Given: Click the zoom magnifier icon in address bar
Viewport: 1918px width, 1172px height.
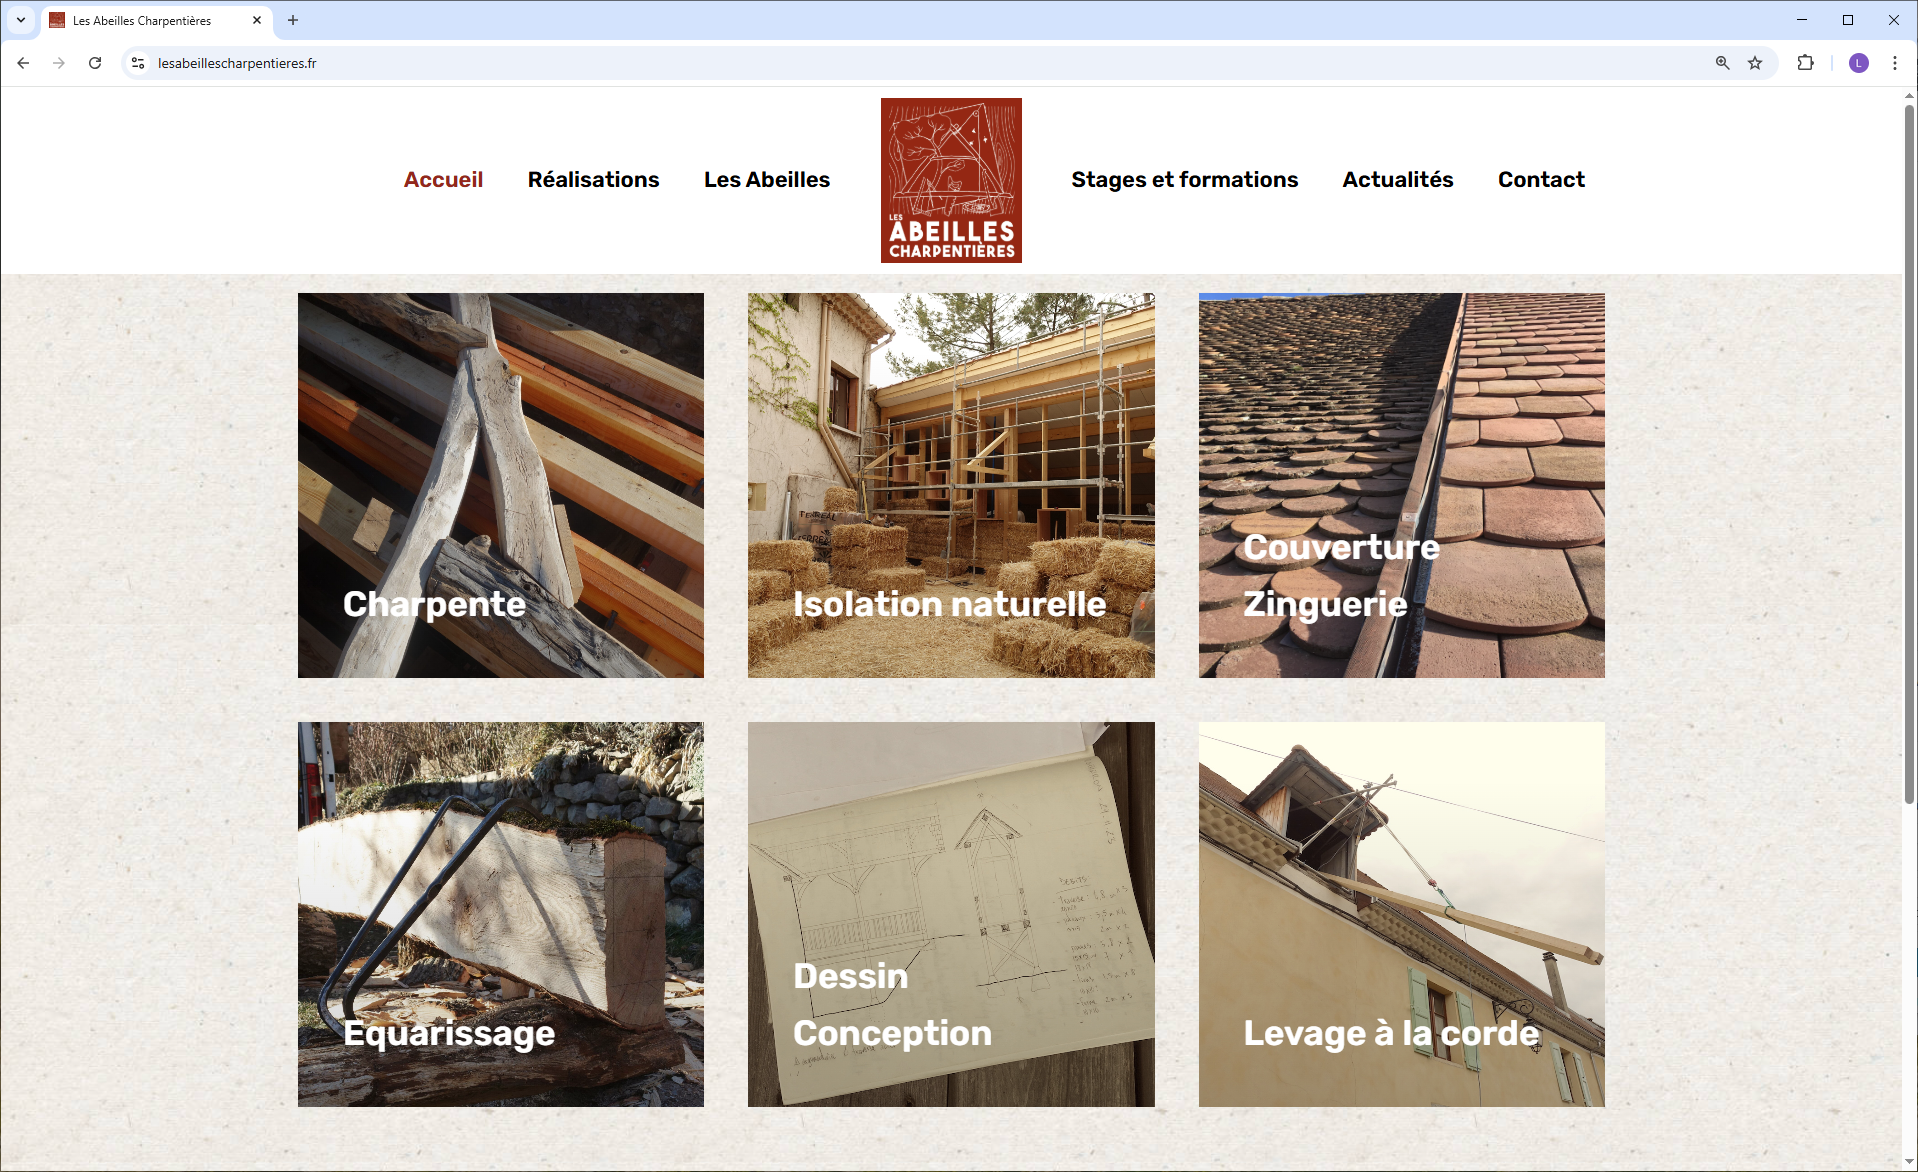Looking at the screenshot, I should point(1722,63).
